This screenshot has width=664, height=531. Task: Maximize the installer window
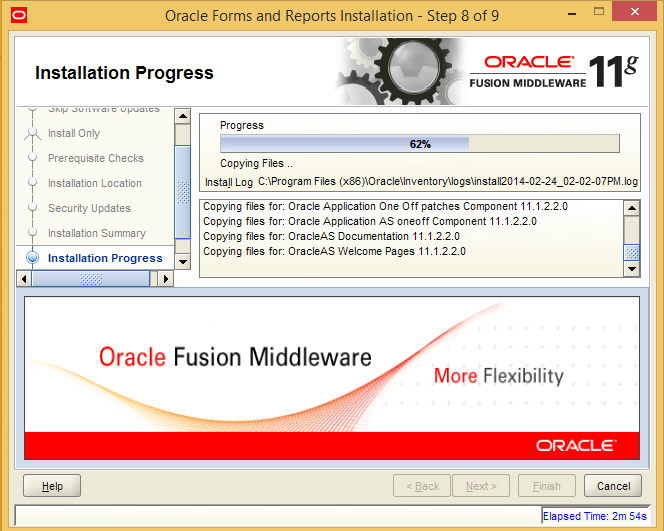(x=599, y=12)
